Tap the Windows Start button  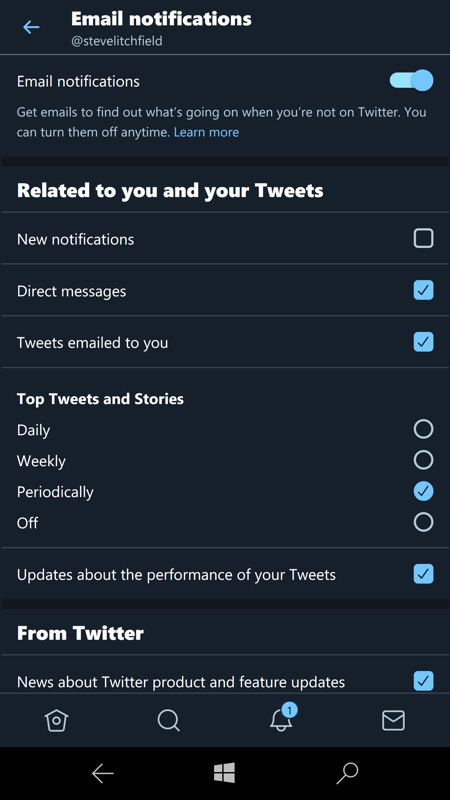pyautogui.click(x=224, y=773)
